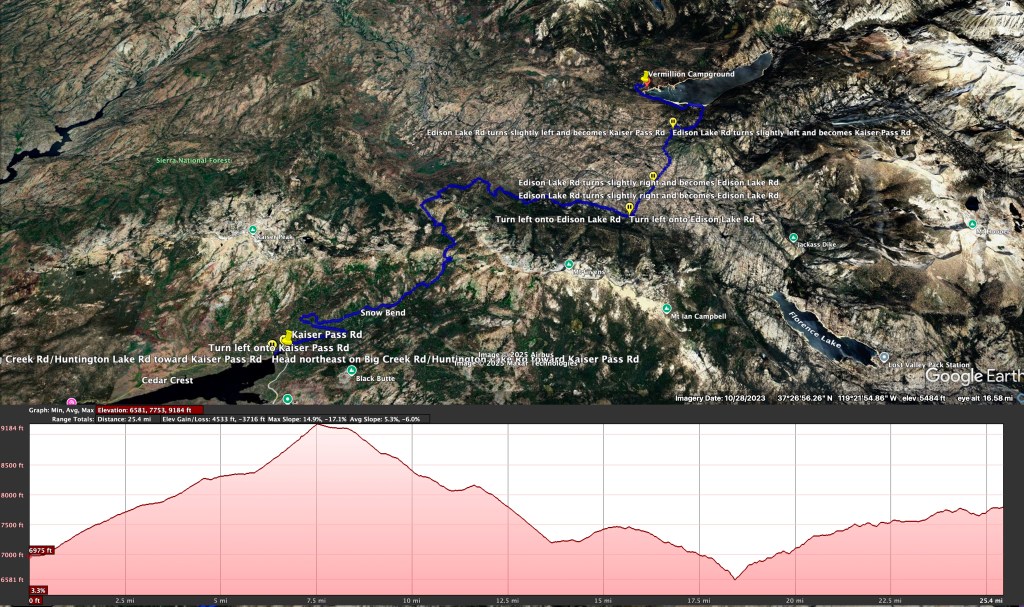Open the Jackass Dike green marker
This screenshot has height=607, width=1024.
click(x=792, y=238)
